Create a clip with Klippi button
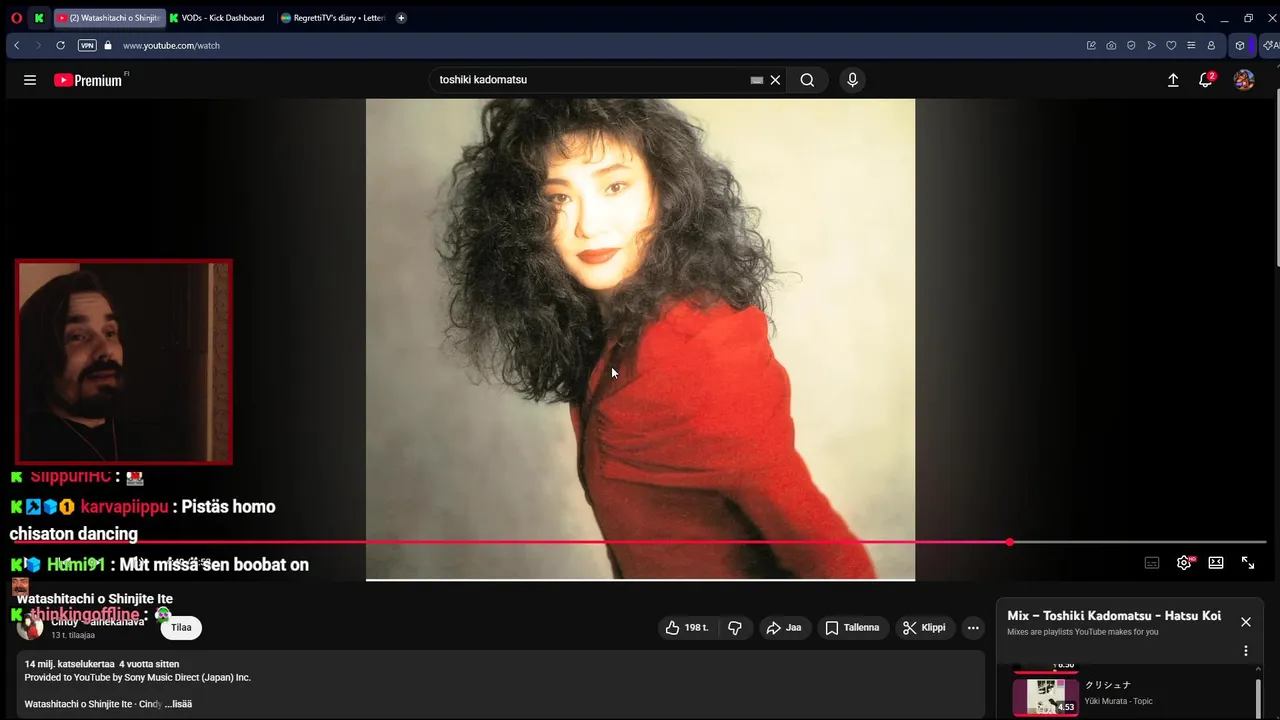1280x720 pixels. [x=924, y=628]
